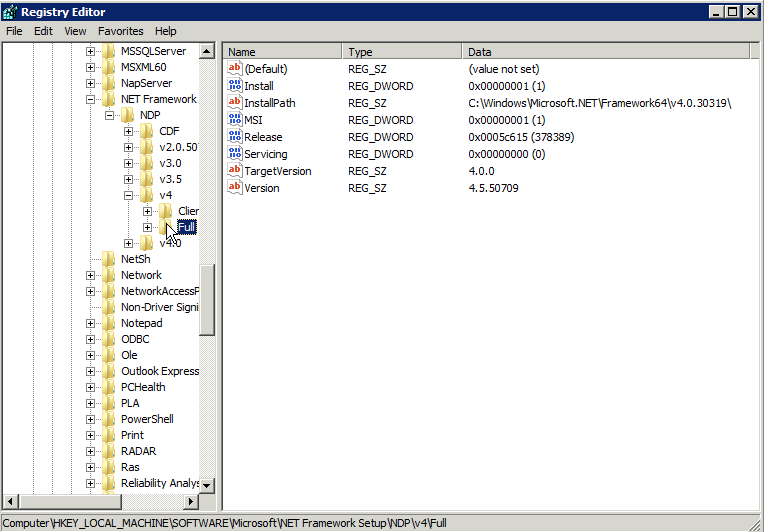The image size is (764, 532).
Task: Expand the MSSQLServer key
Action: (x=90, y=51)
